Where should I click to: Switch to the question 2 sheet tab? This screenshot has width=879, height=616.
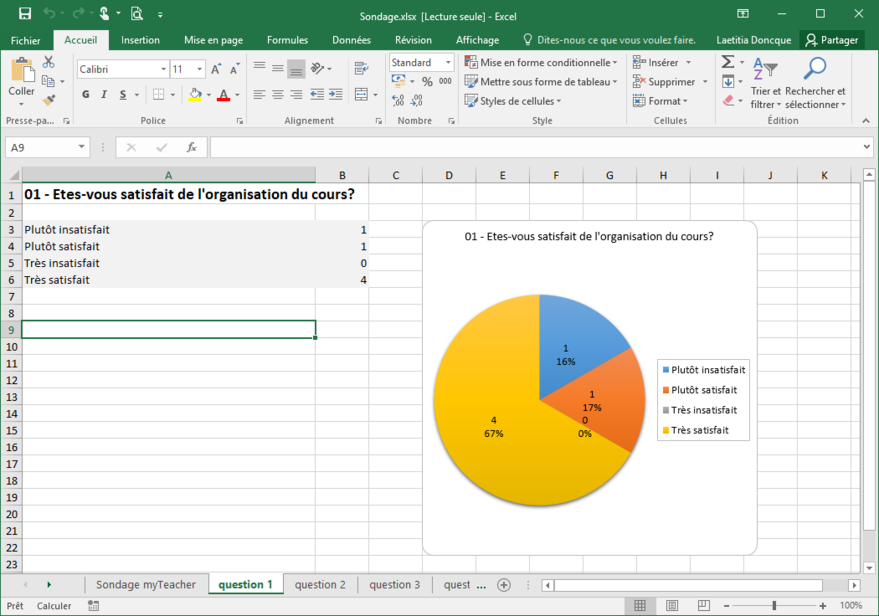pyautogui.click(x=320, y=585)
